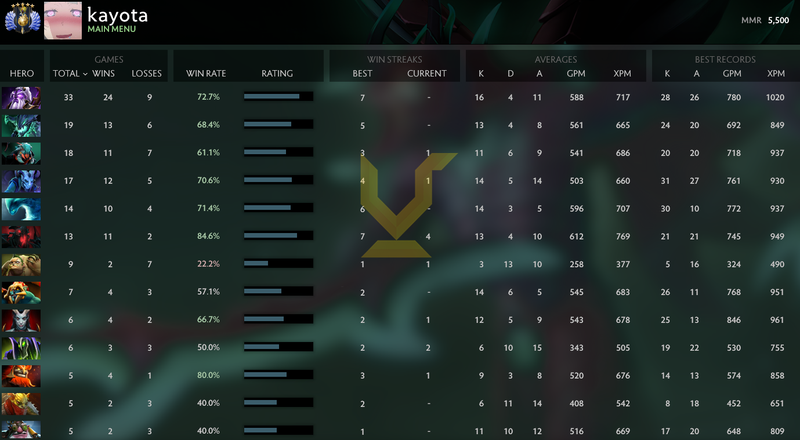The height and width of the screenshot is (440, 800).
Task: Toggle sort arrow next to TOTAL column
Action: tap(85, 74)
